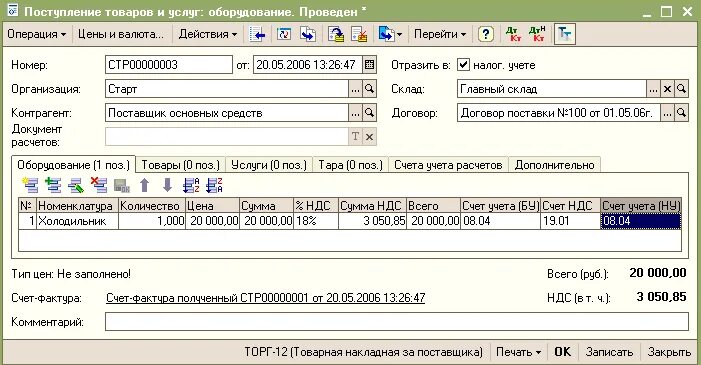Viewport: 701px width, 365px height.
Task: Open the help question mark icon
Action: [x=486, y=34]
